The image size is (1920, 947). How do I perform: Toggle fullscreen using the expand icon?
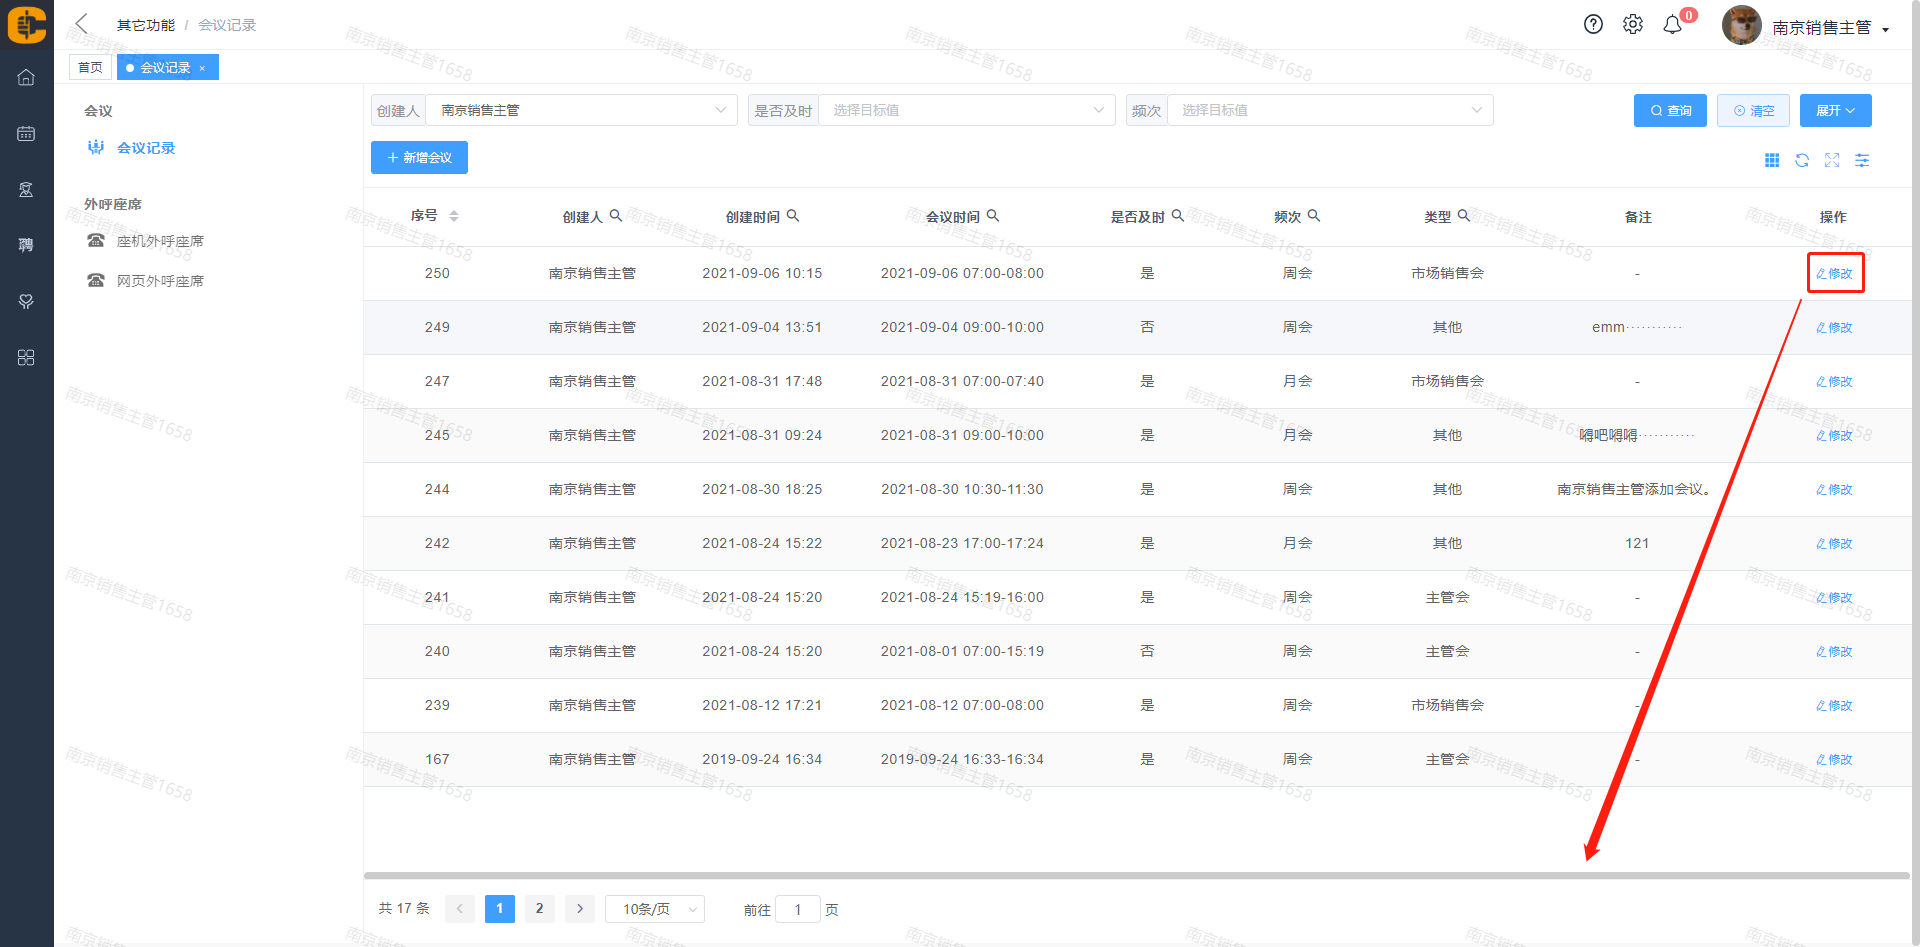1832,160
